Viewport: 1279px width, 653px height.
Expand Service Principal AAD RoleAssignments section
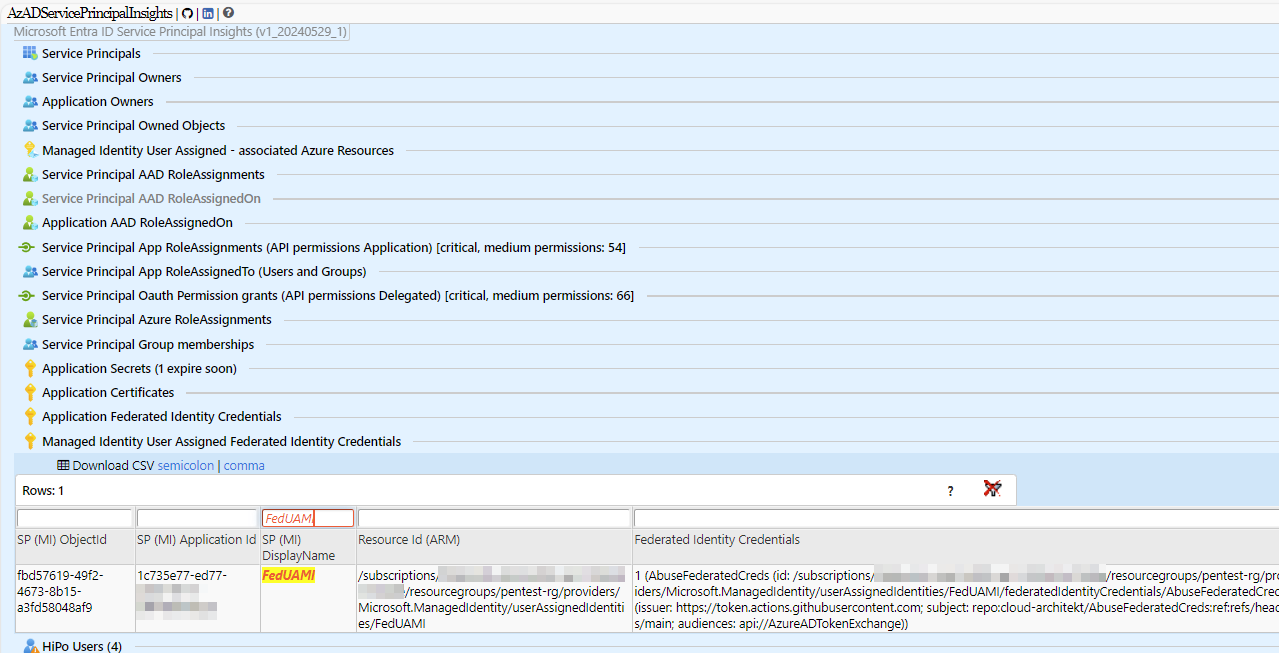tap(153, 174)
